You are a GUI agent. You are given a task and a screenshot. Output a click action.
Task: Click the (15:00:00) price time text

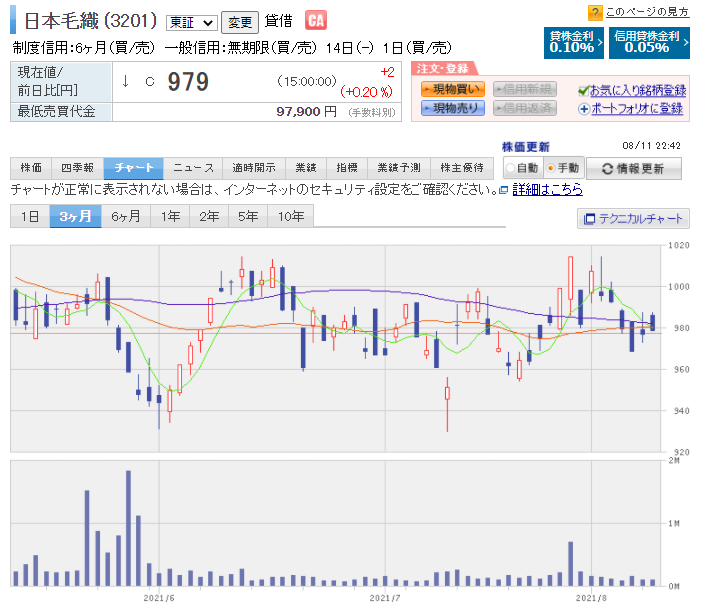307,81
